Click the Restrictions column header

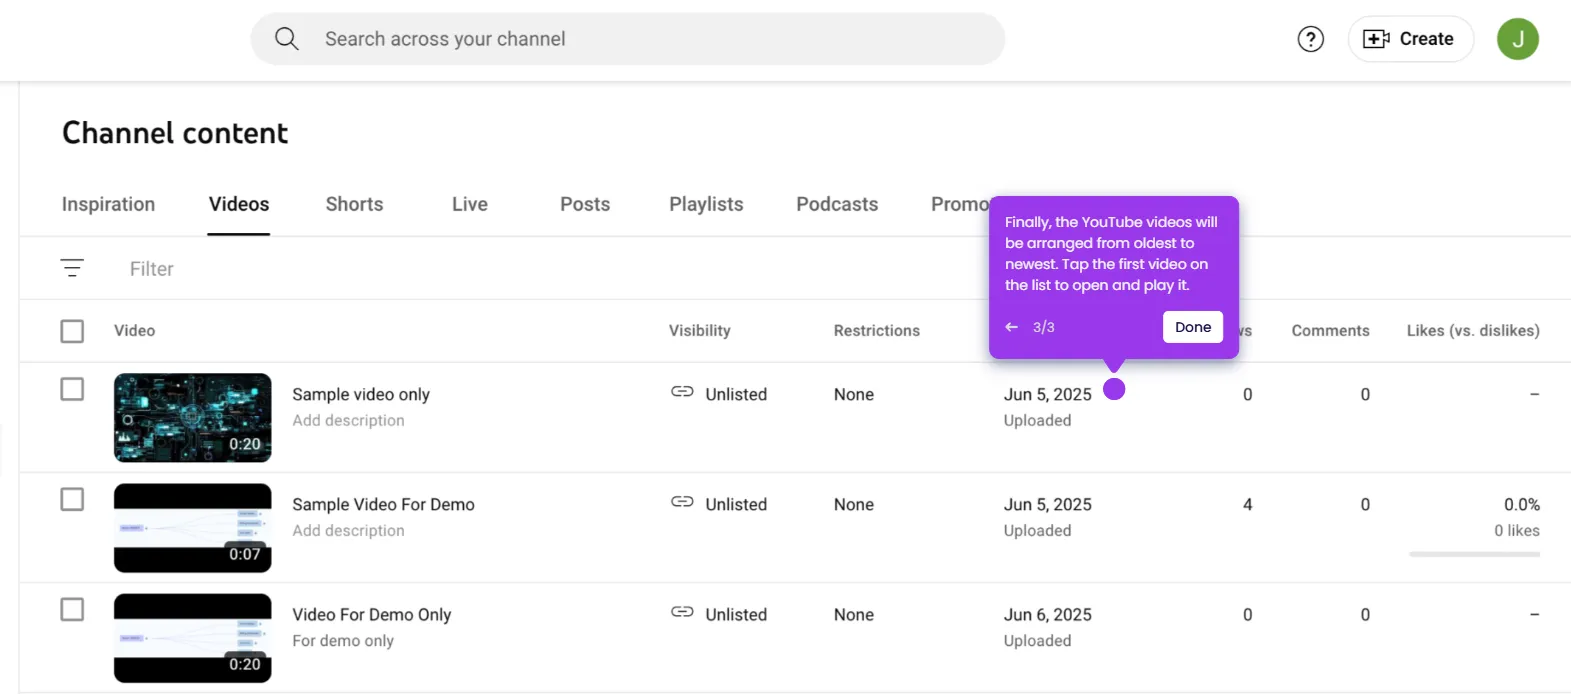coord(877,330)
